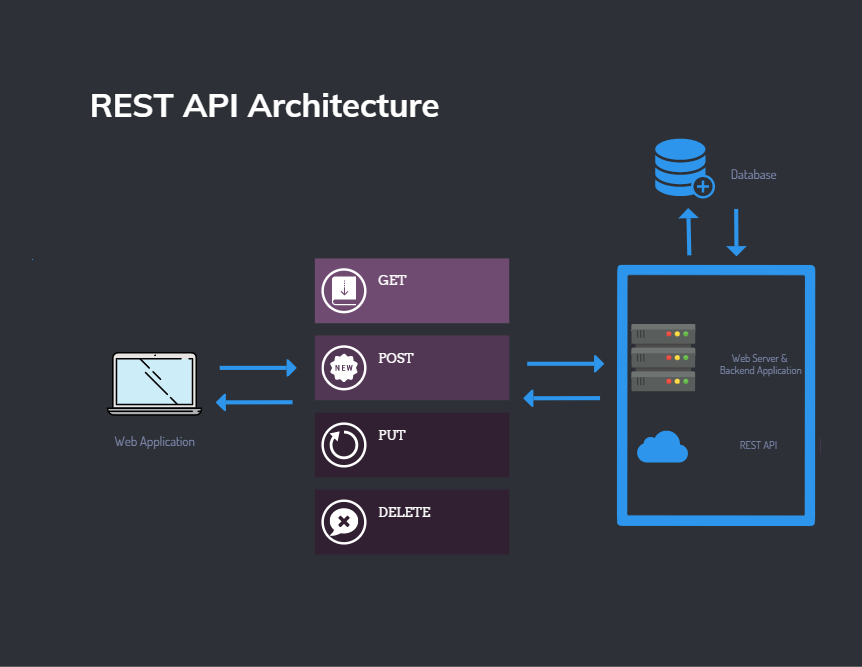Click the blue cloud icon
The image size is (862, 667).
pyautogui.click(x=662, y=446)
